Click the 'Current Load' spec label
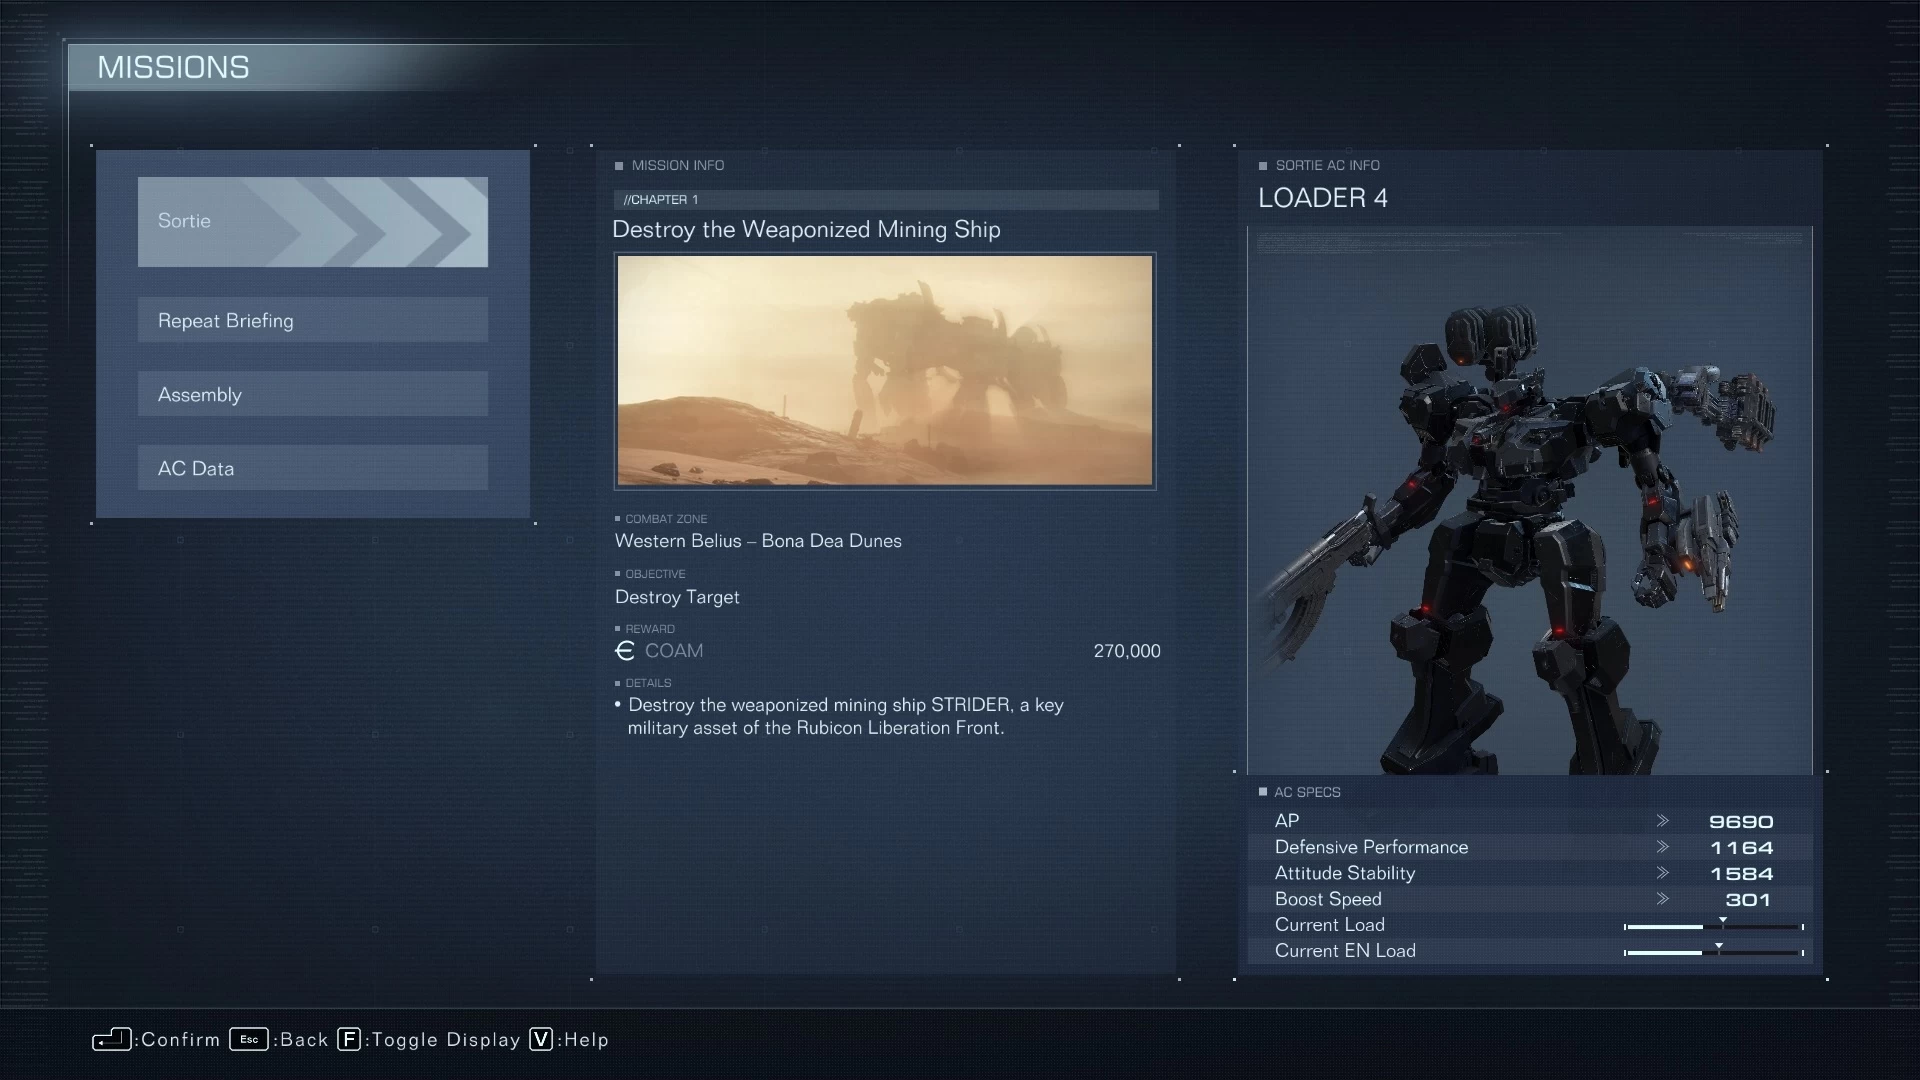 [1330, 925]
